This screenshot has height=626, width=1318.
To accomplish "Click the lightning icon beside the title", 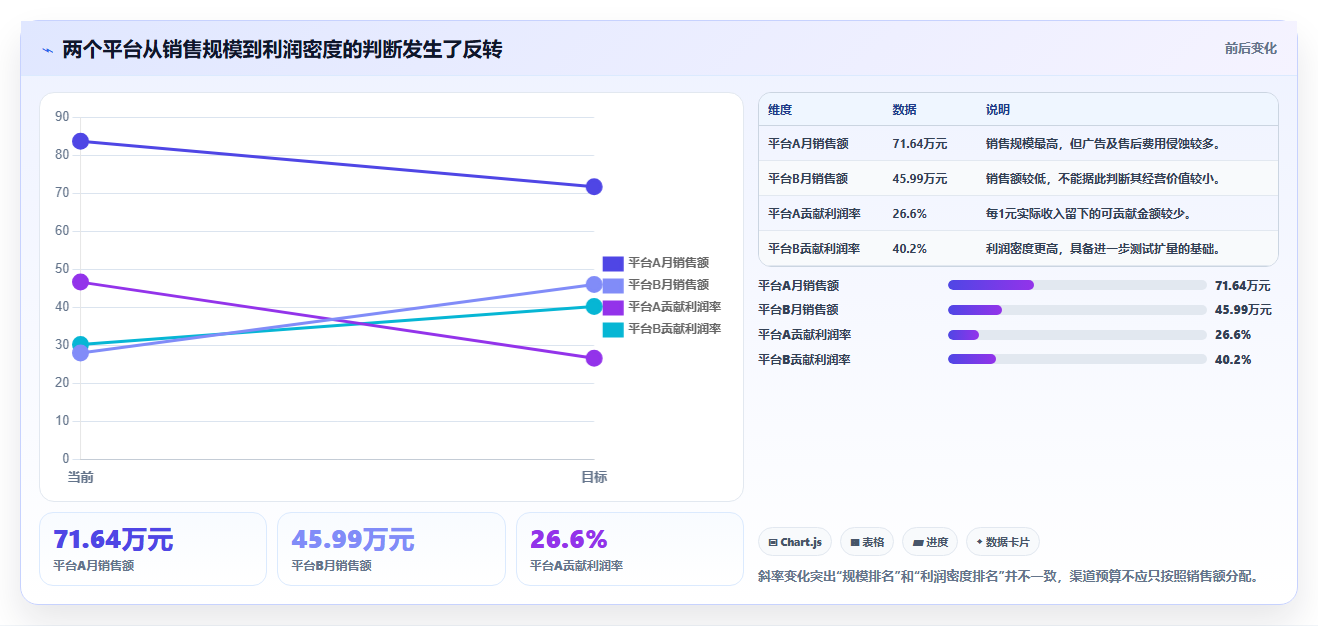I will coord(48,50).
